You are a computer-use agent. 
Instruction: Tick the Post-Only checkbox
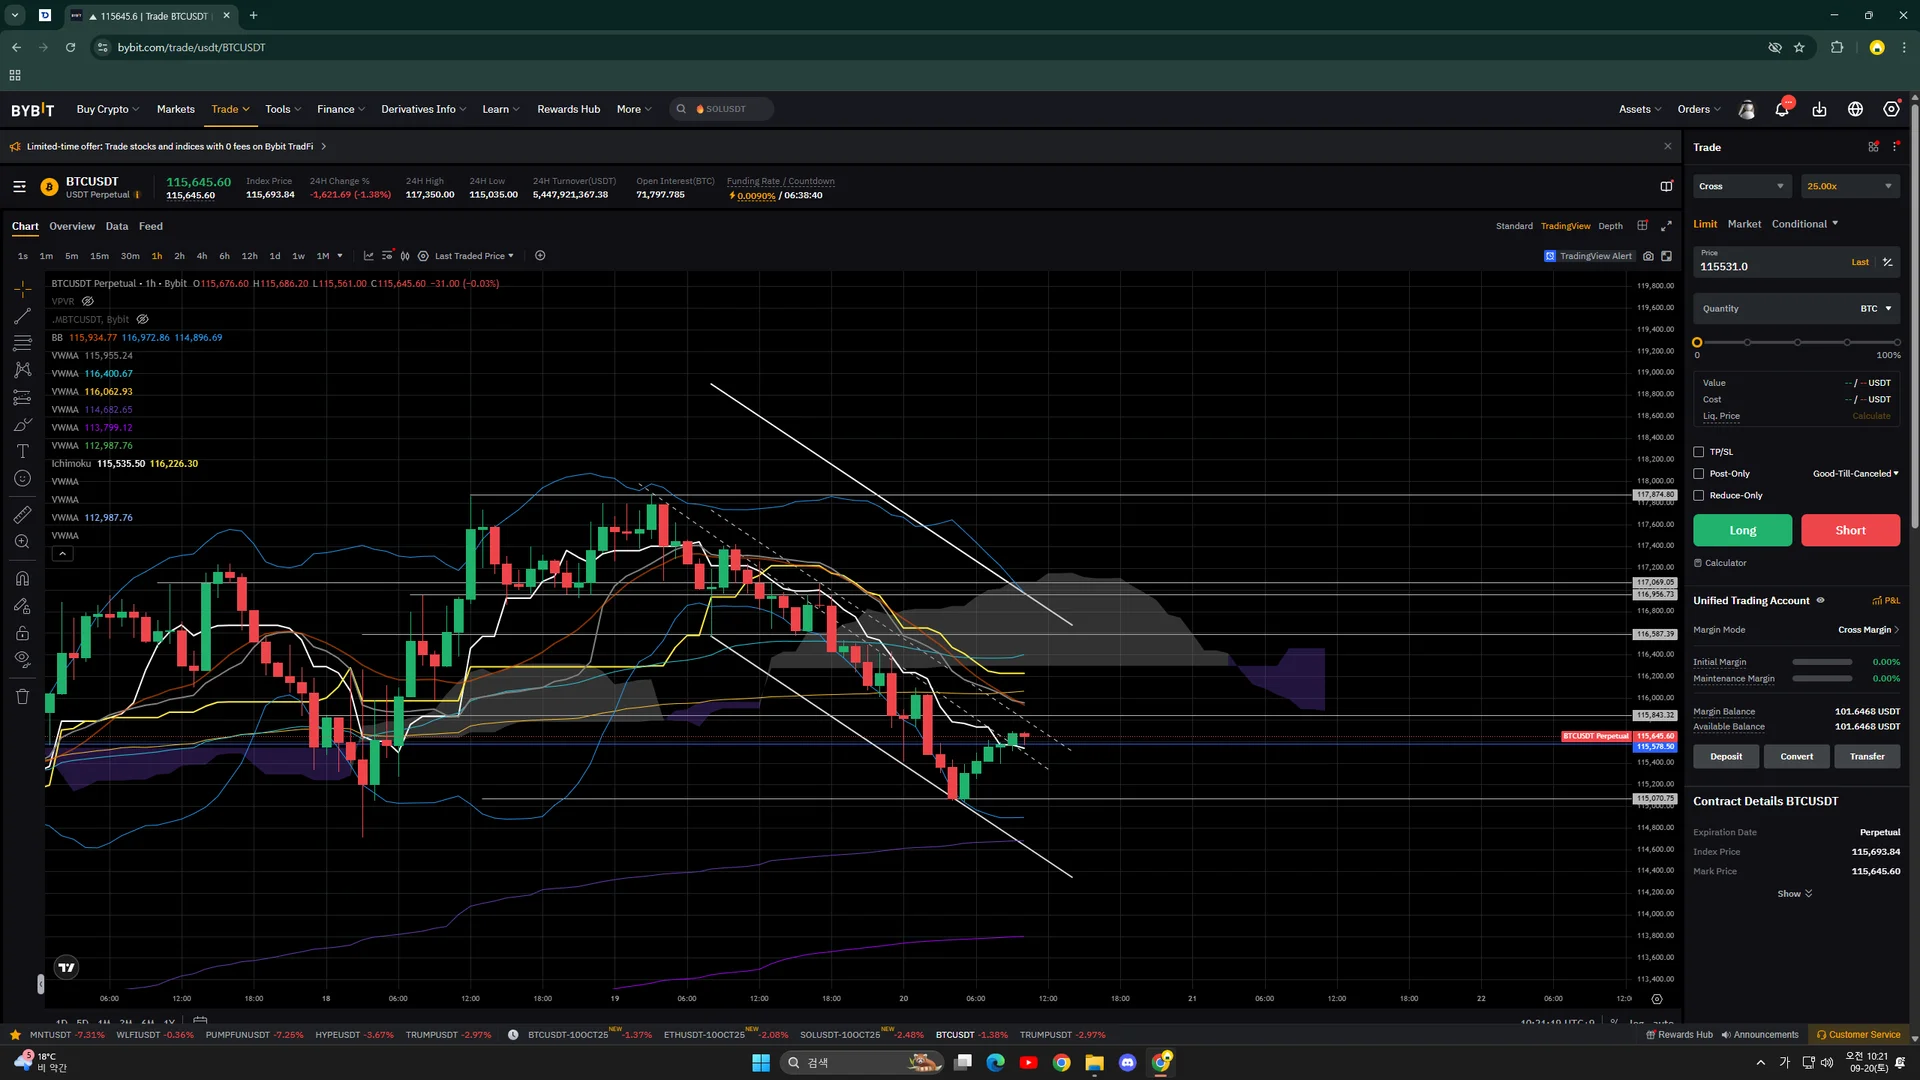tap(1698, 474)
